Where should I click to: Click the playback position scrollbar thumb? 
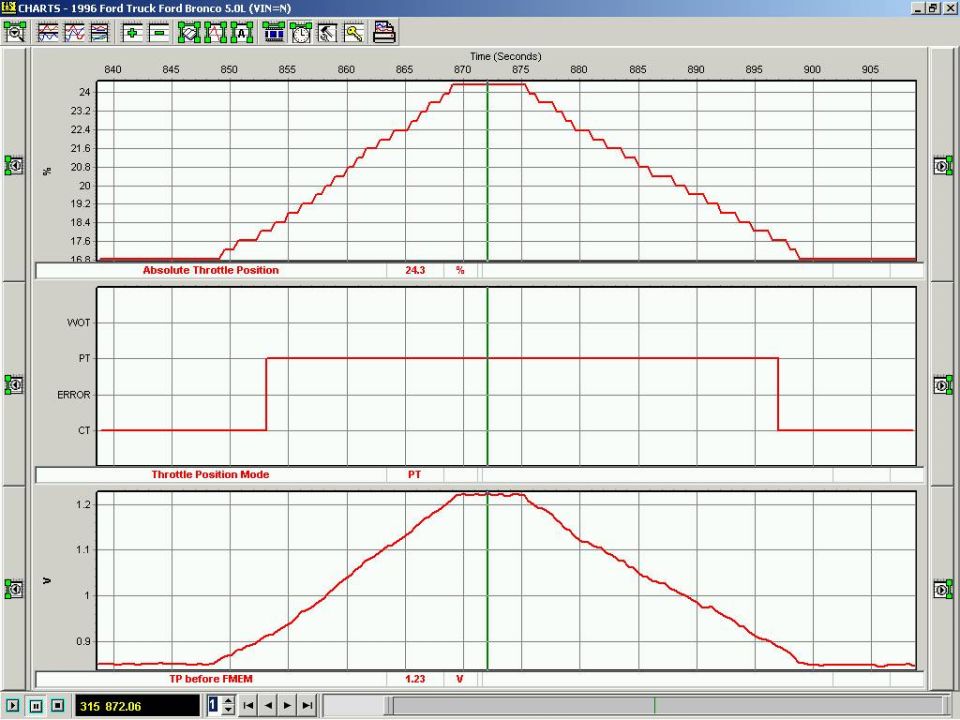coord(666,705)
